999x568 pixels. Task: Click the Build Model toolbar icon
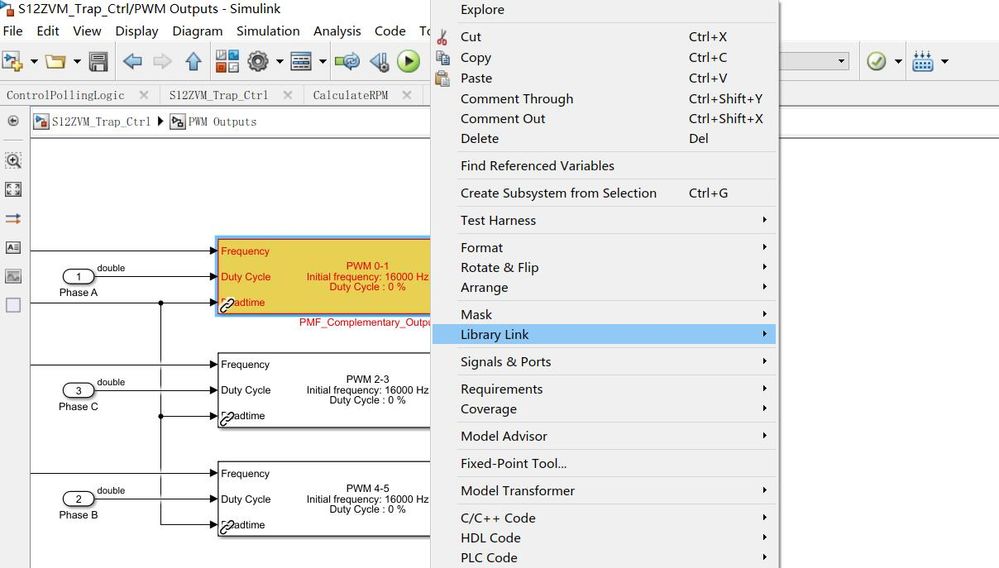(923, 62)
